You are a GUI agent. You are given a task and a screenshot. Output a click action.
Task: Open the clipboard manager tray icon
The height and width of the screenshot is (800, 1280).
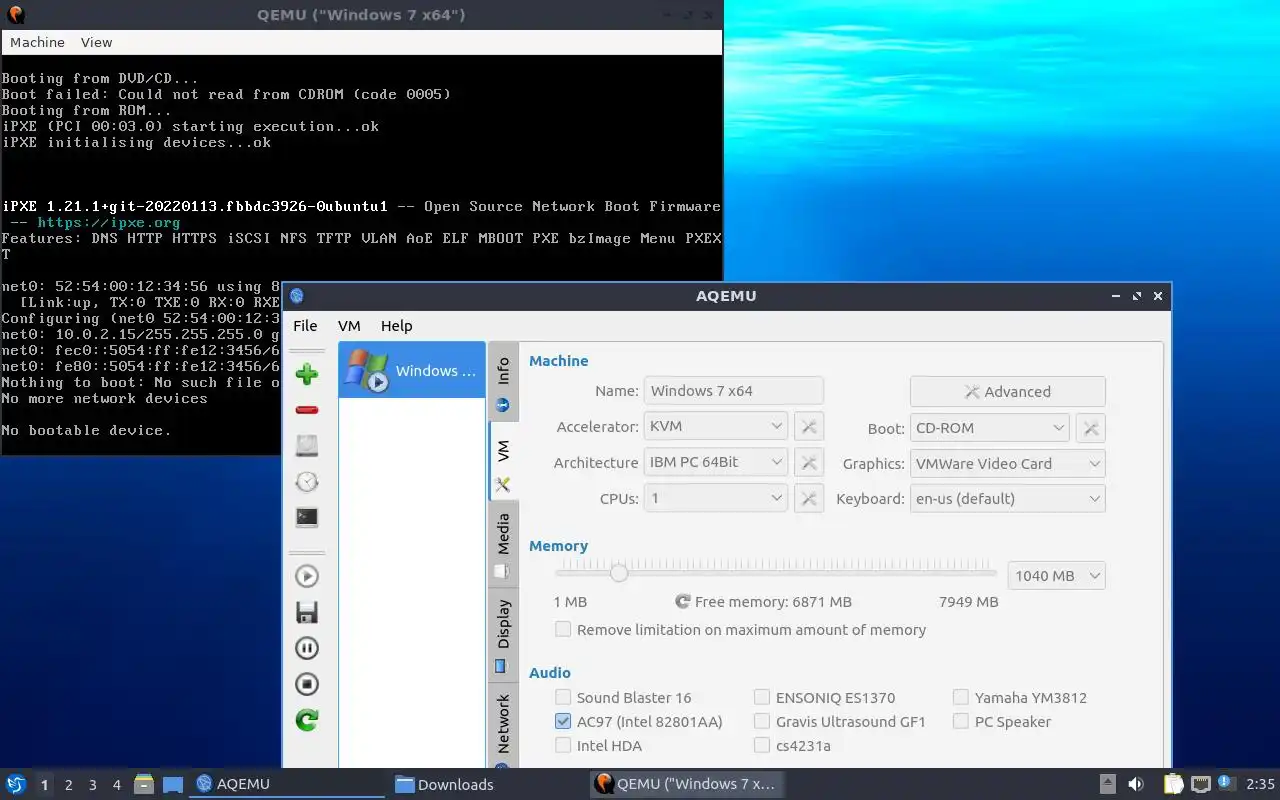tap(1173, 784)
